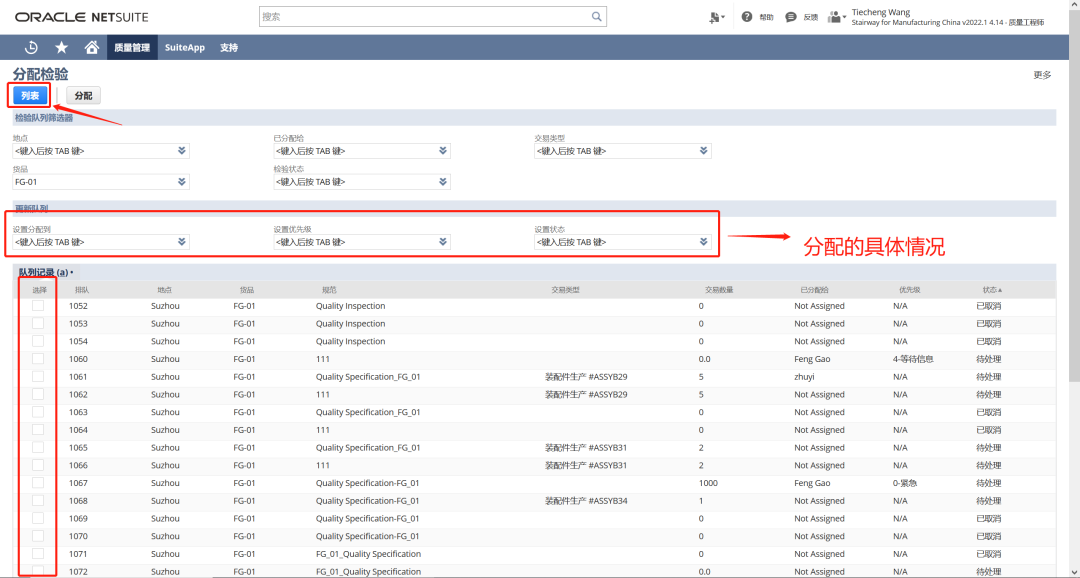Open the help question mark icon
1080x578 pixels.
[x=747, y=17]
